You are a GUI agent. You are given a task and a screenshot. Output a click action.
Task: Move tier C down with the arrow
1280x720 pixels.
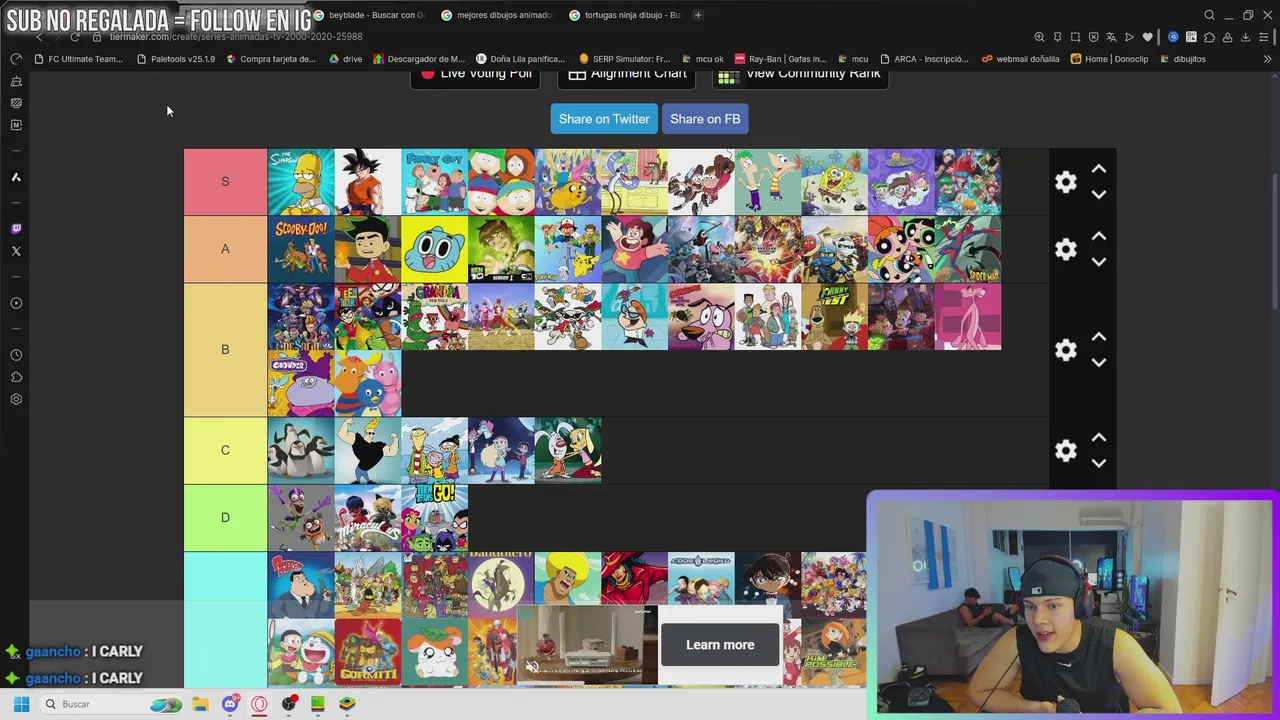[1099, 463]
